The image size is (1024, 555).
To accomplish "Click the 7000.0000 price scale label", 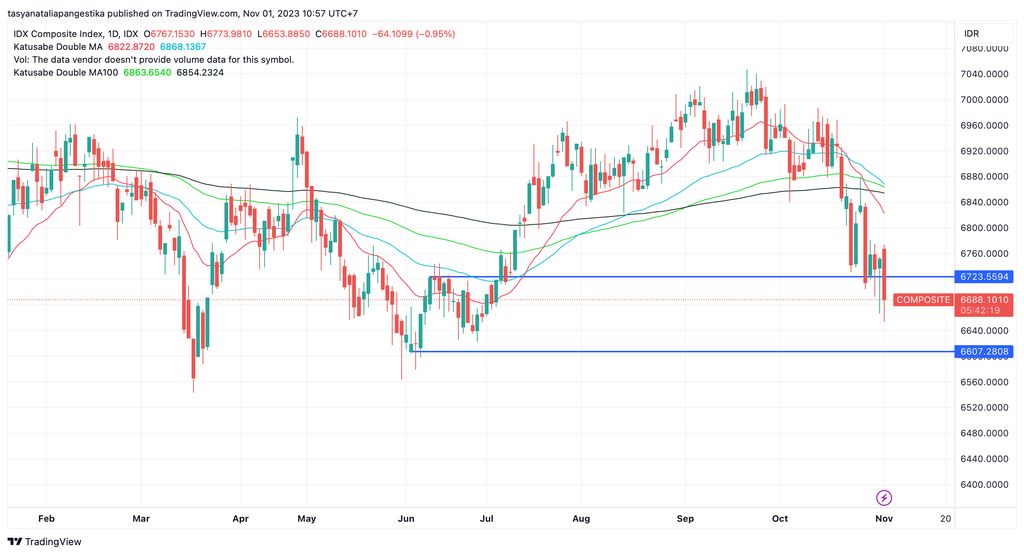I will click(x=984, y=99).
